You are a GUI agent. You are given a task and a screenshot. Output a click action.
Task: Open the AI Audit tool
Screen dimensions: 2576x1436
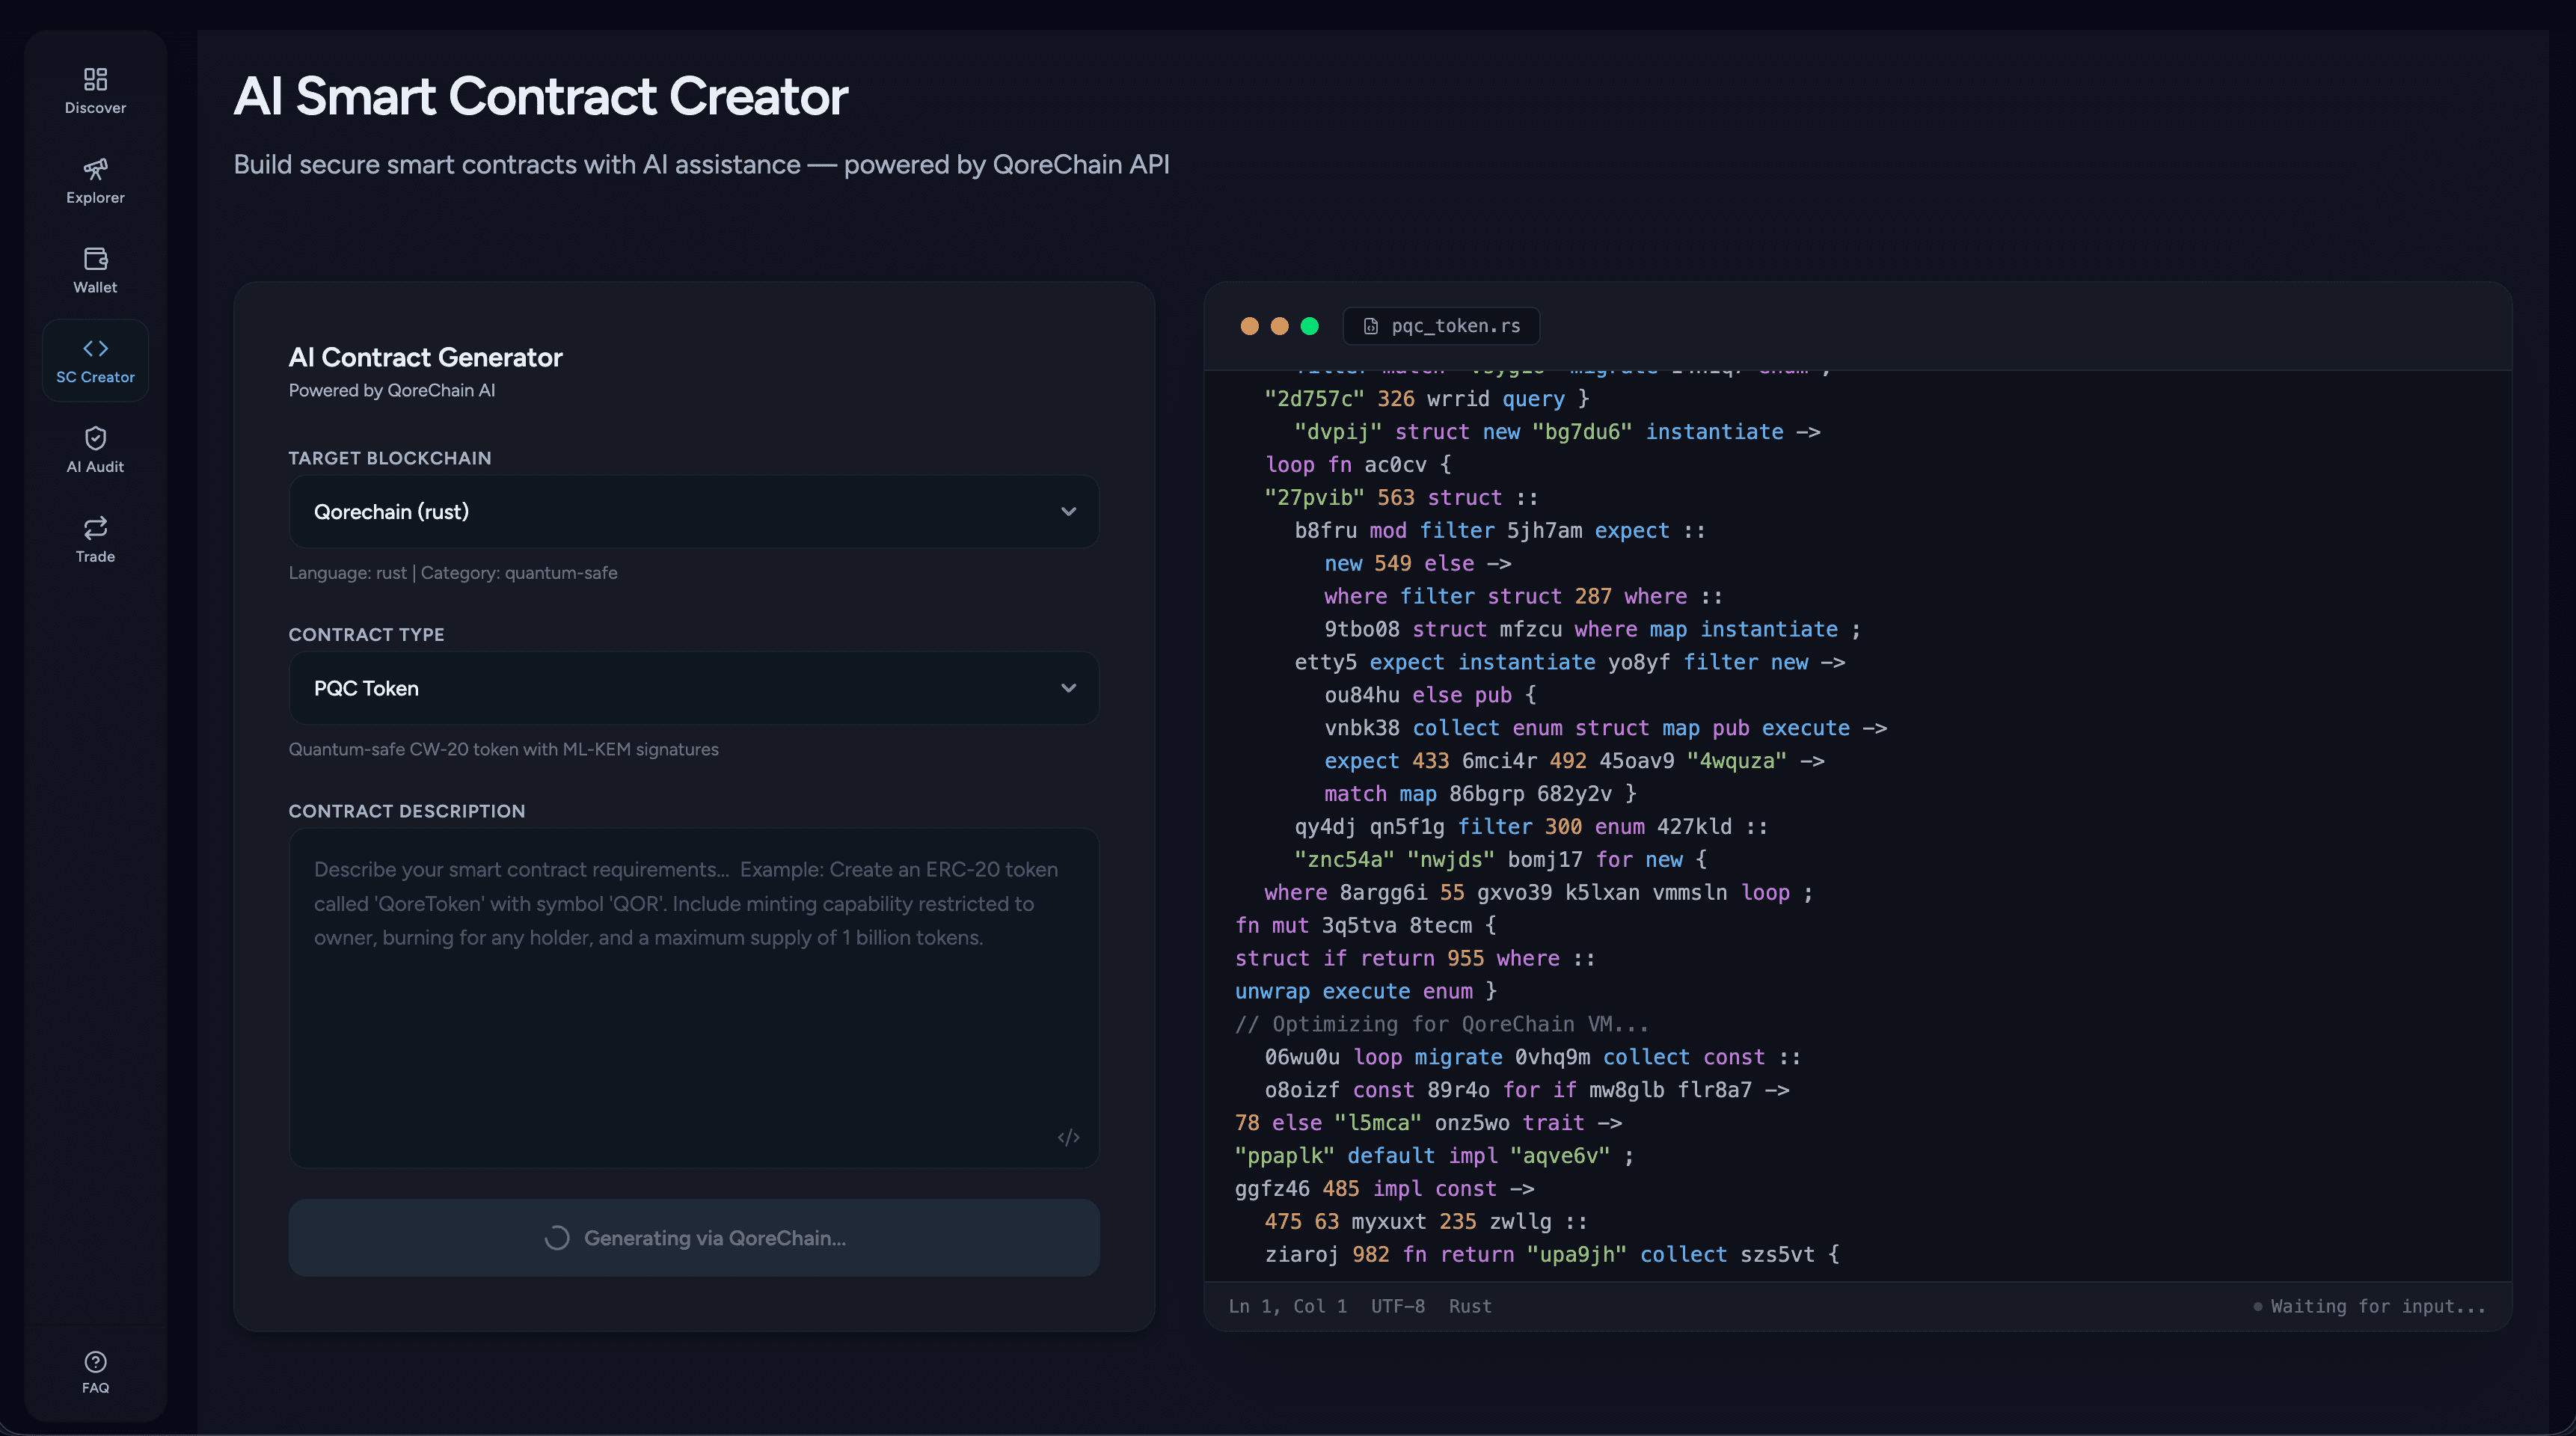(95, 449)
